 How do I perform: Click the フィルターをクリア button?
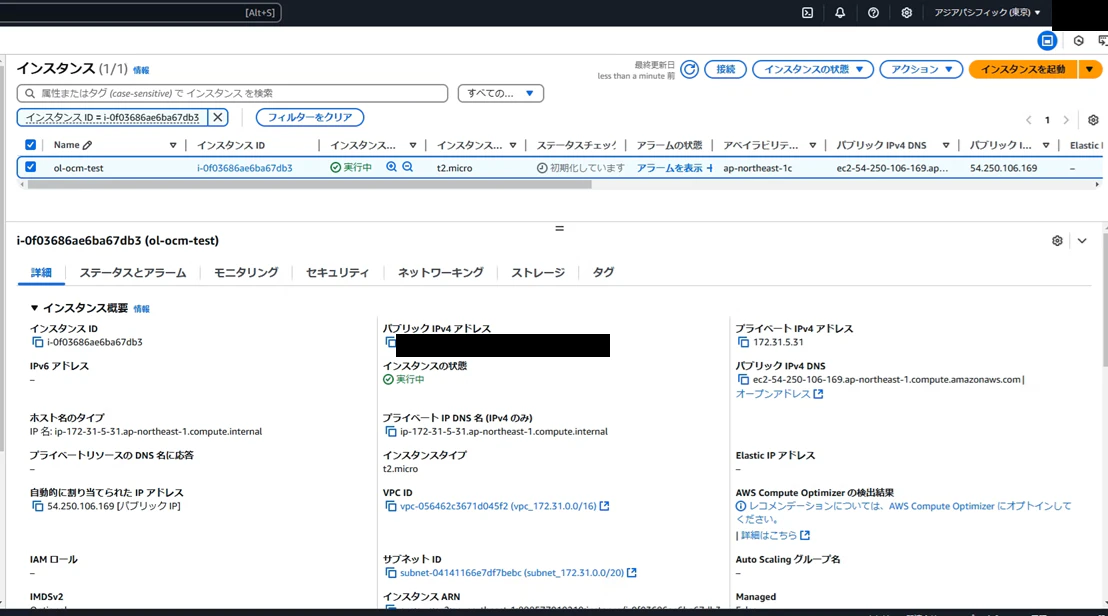click(x=310, y=117)
